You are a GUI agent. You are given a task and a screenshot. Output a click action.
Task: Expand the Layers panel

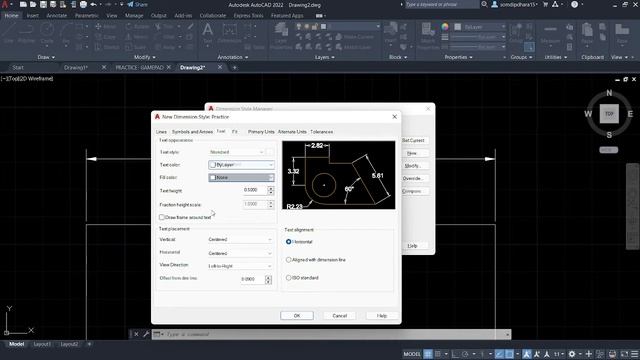coord(325,57)
